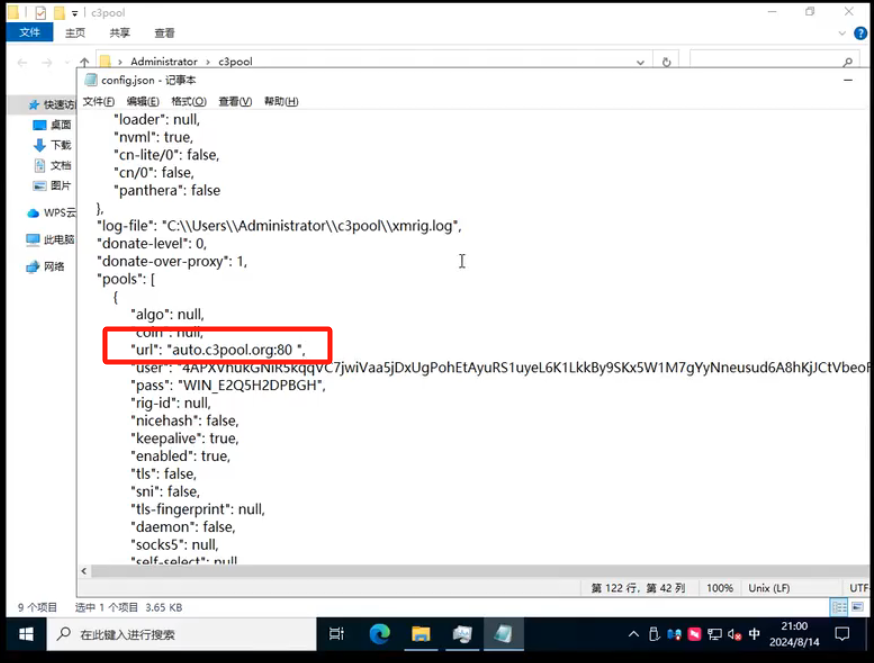
Task: Open the third pinned taskbar app
Action: point(462,634)
